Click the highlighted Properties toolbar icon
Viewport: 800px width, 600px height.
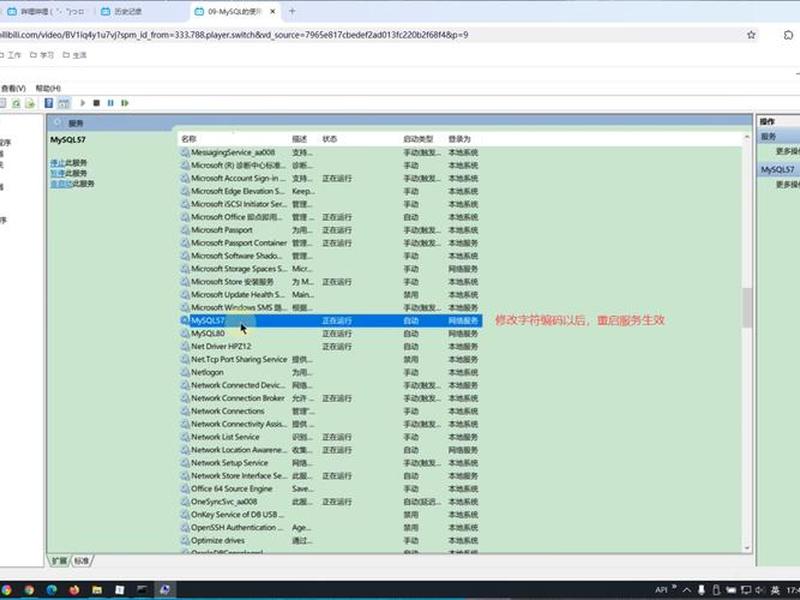tap(64, 104)
